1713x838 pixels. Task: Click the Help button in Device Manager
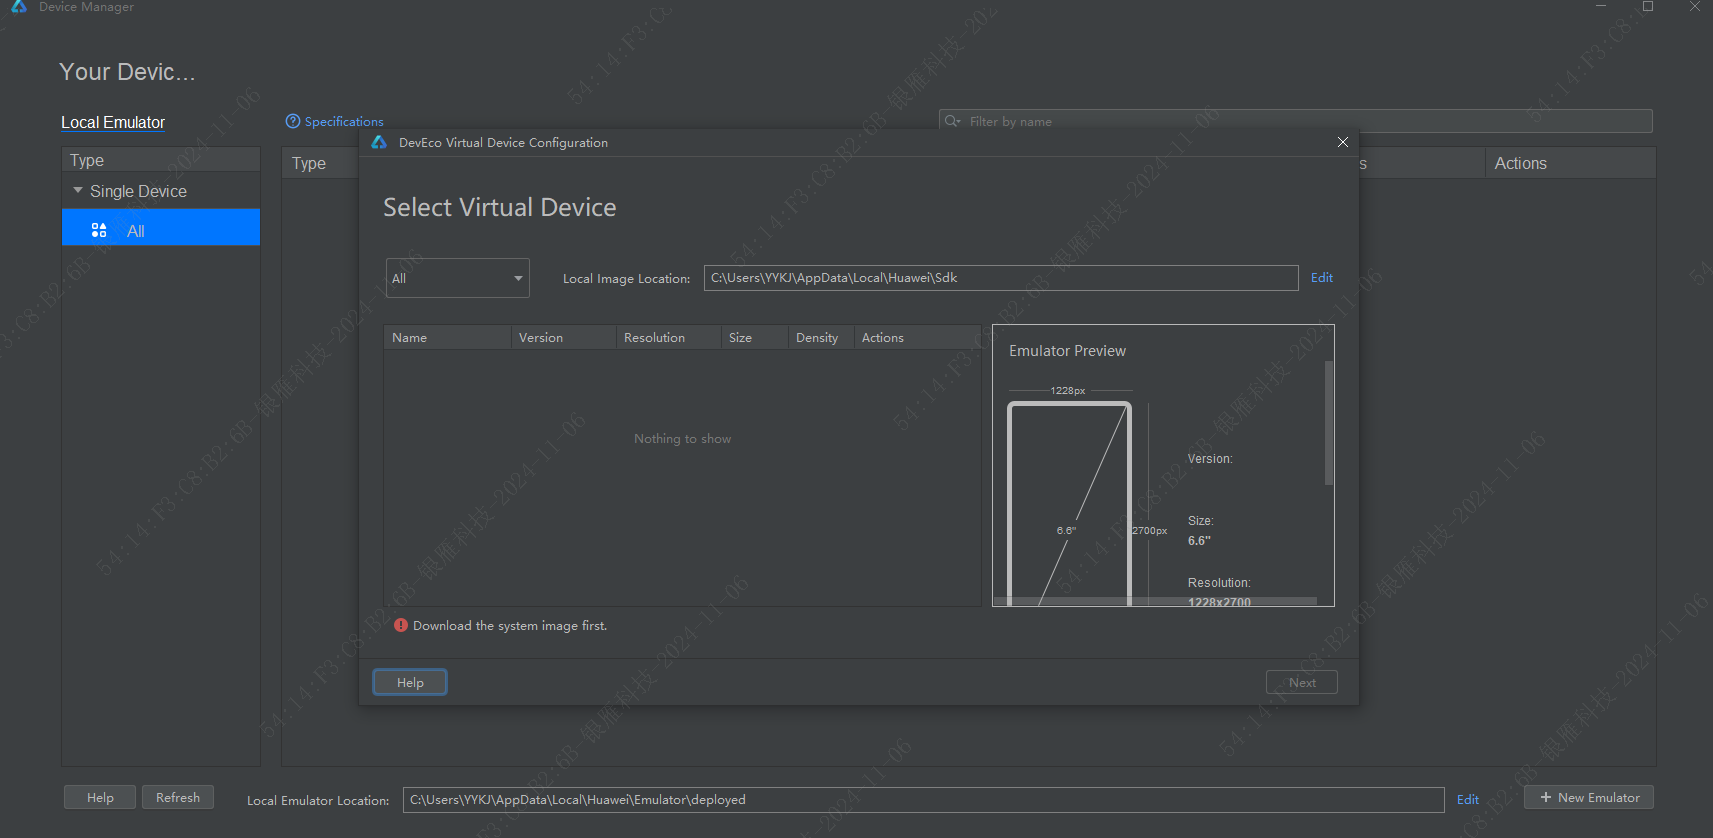point(100,797)
